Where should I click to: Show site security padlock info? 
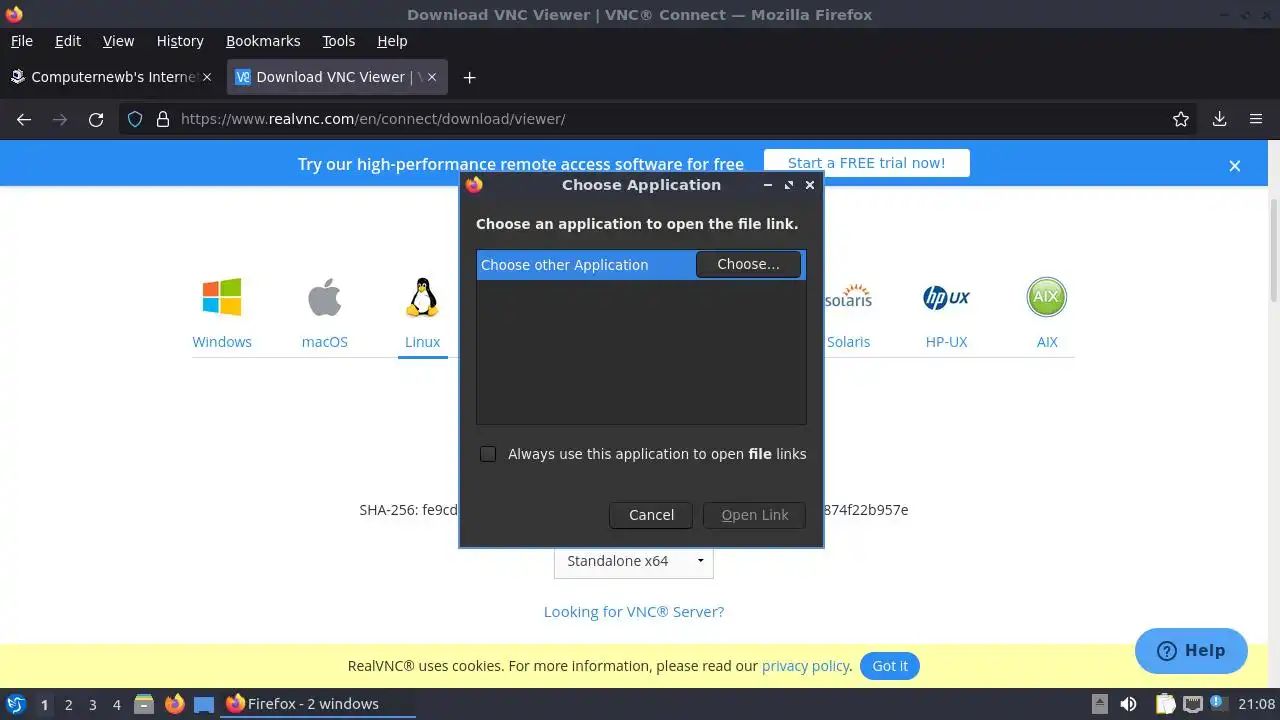pos(163,119)
